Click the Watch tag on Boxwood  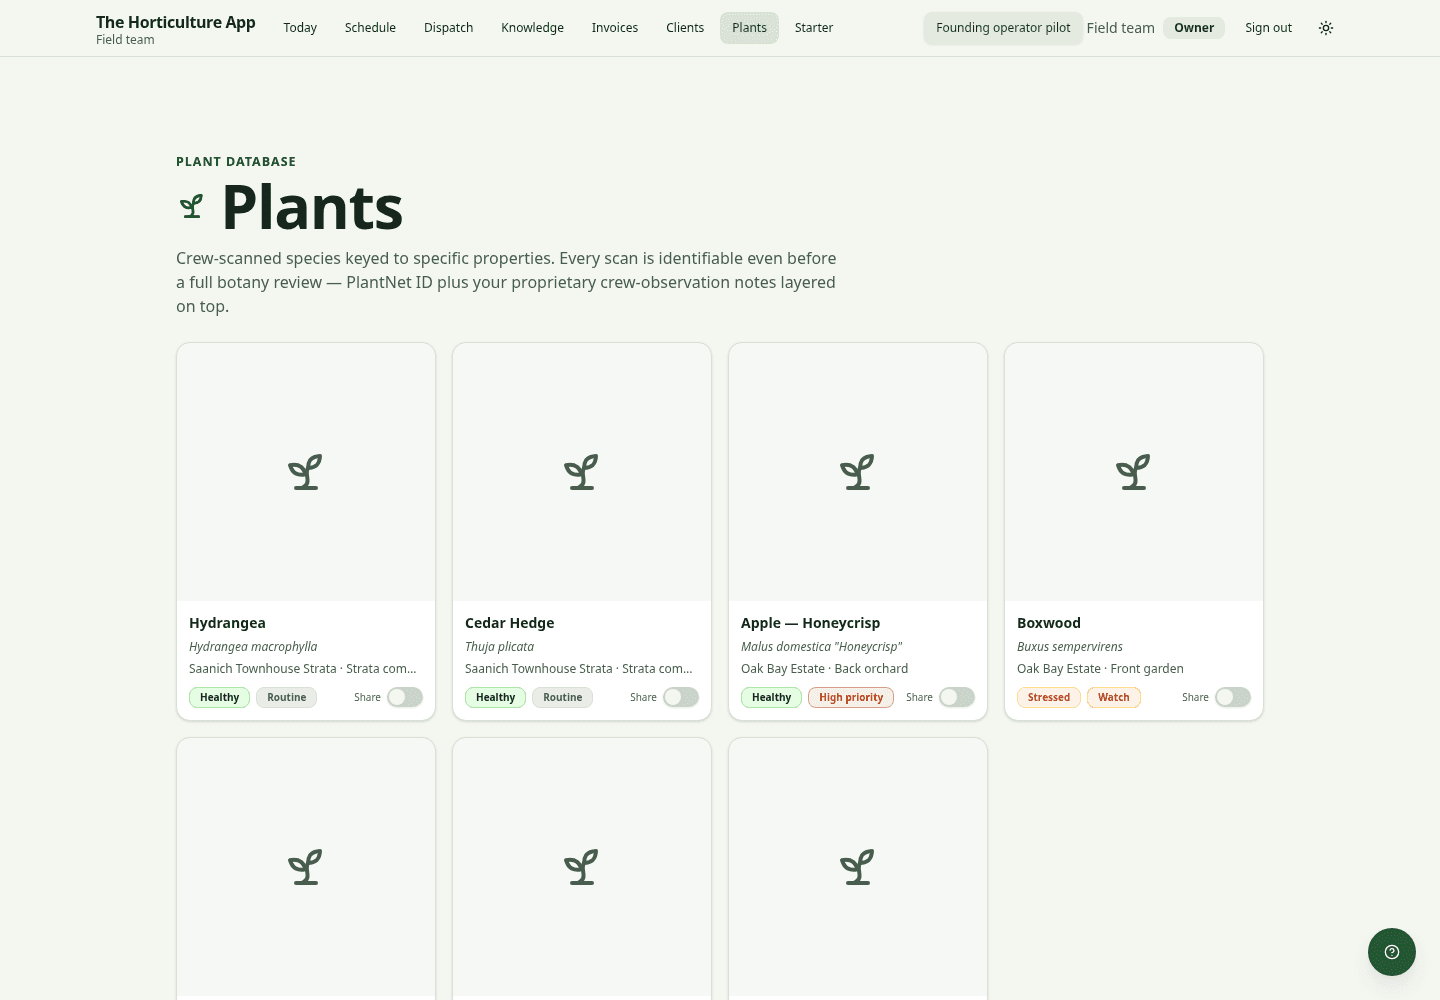[1114, 697]
